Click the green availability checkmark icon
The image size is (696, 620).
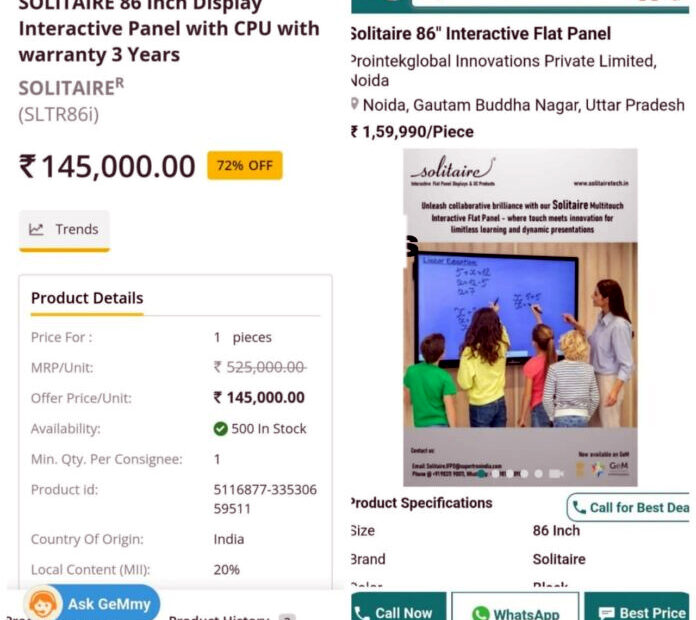pos(220,429)
